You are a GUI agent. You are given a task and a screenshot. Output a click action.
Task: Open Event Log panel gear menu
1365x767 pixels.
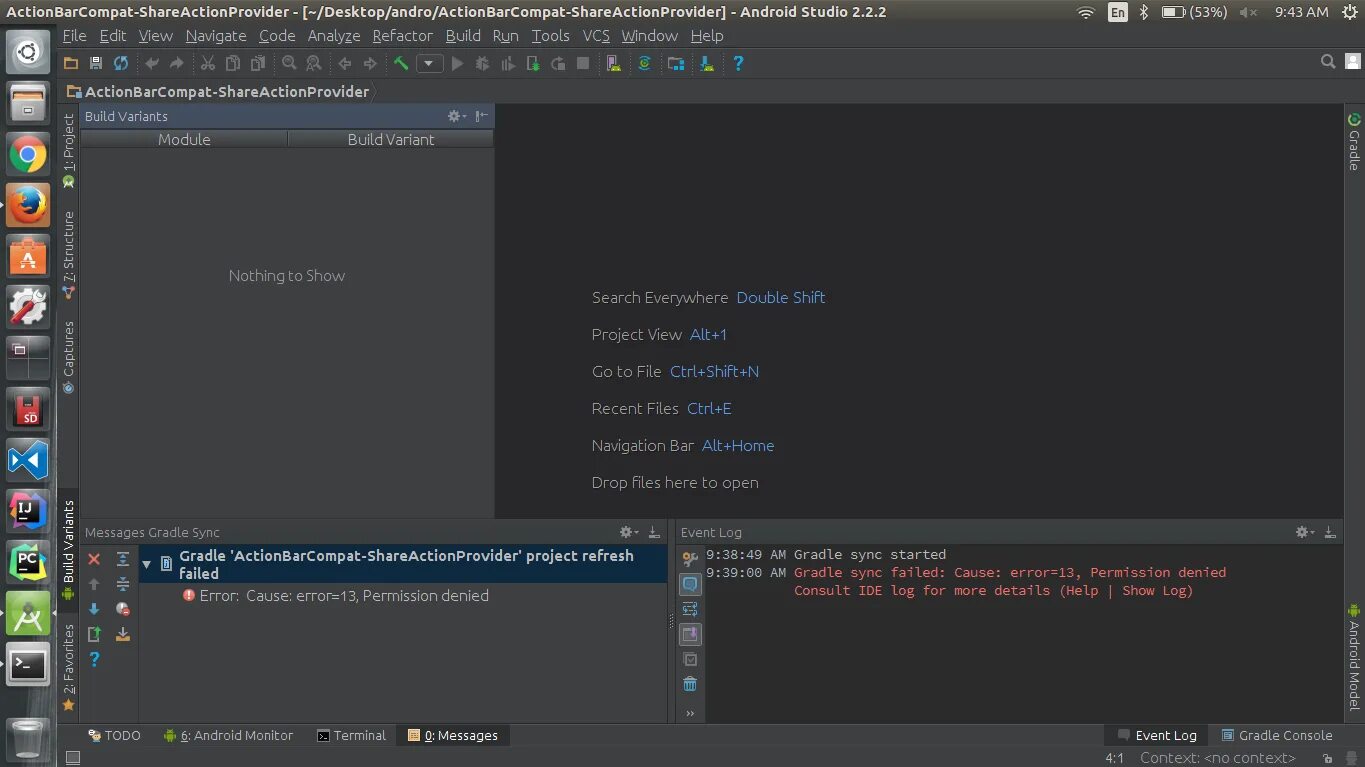[x=1304, y=532]
